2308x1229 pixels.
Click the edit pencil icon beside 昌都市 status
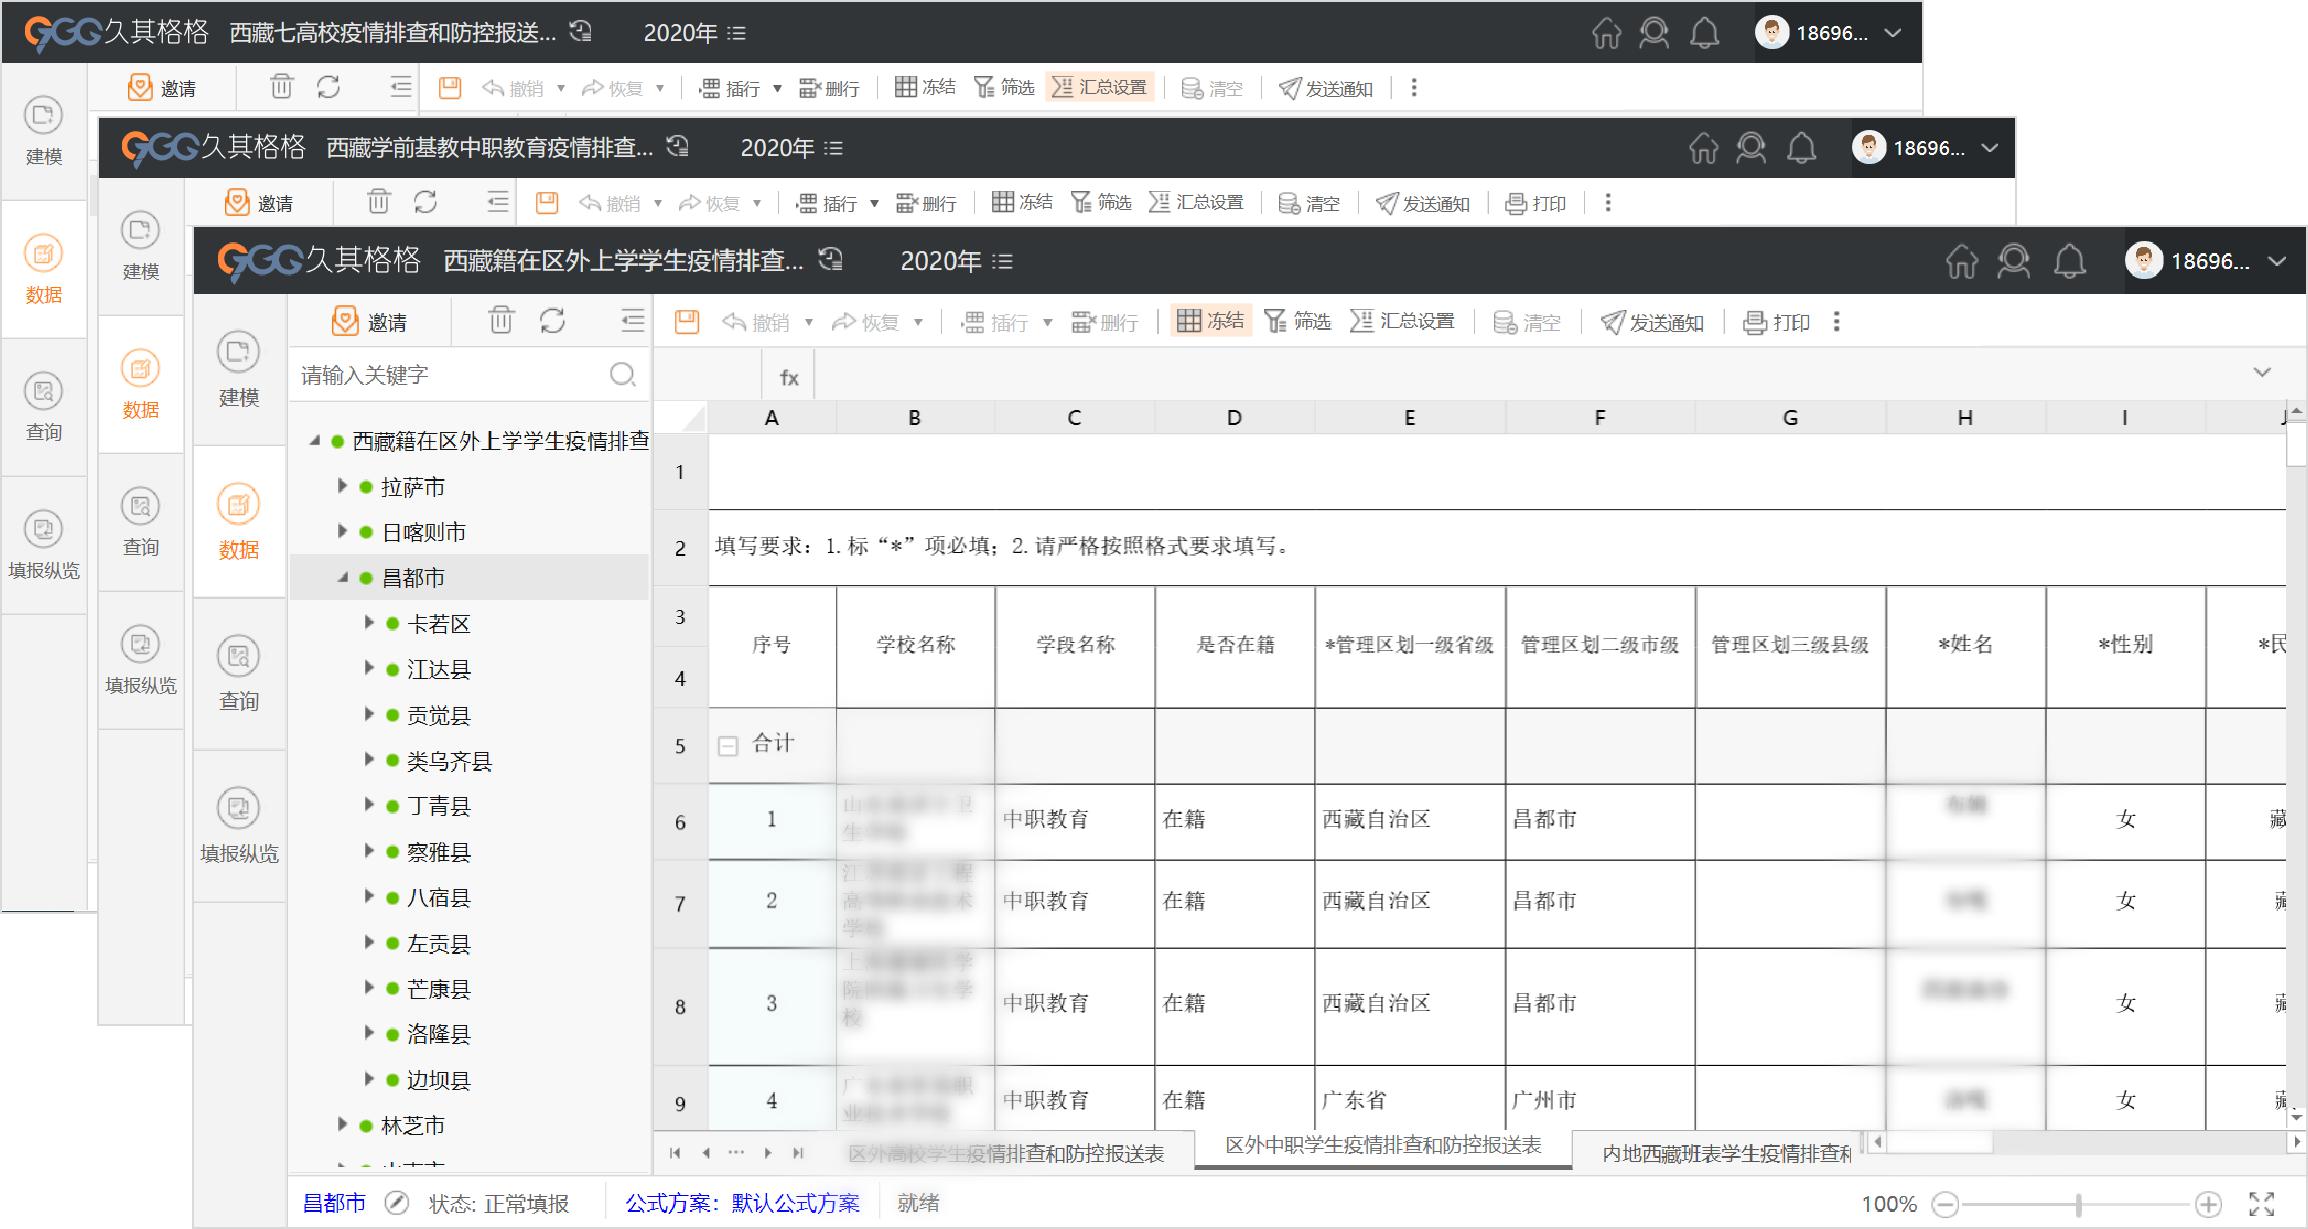tap(397, 1203)
